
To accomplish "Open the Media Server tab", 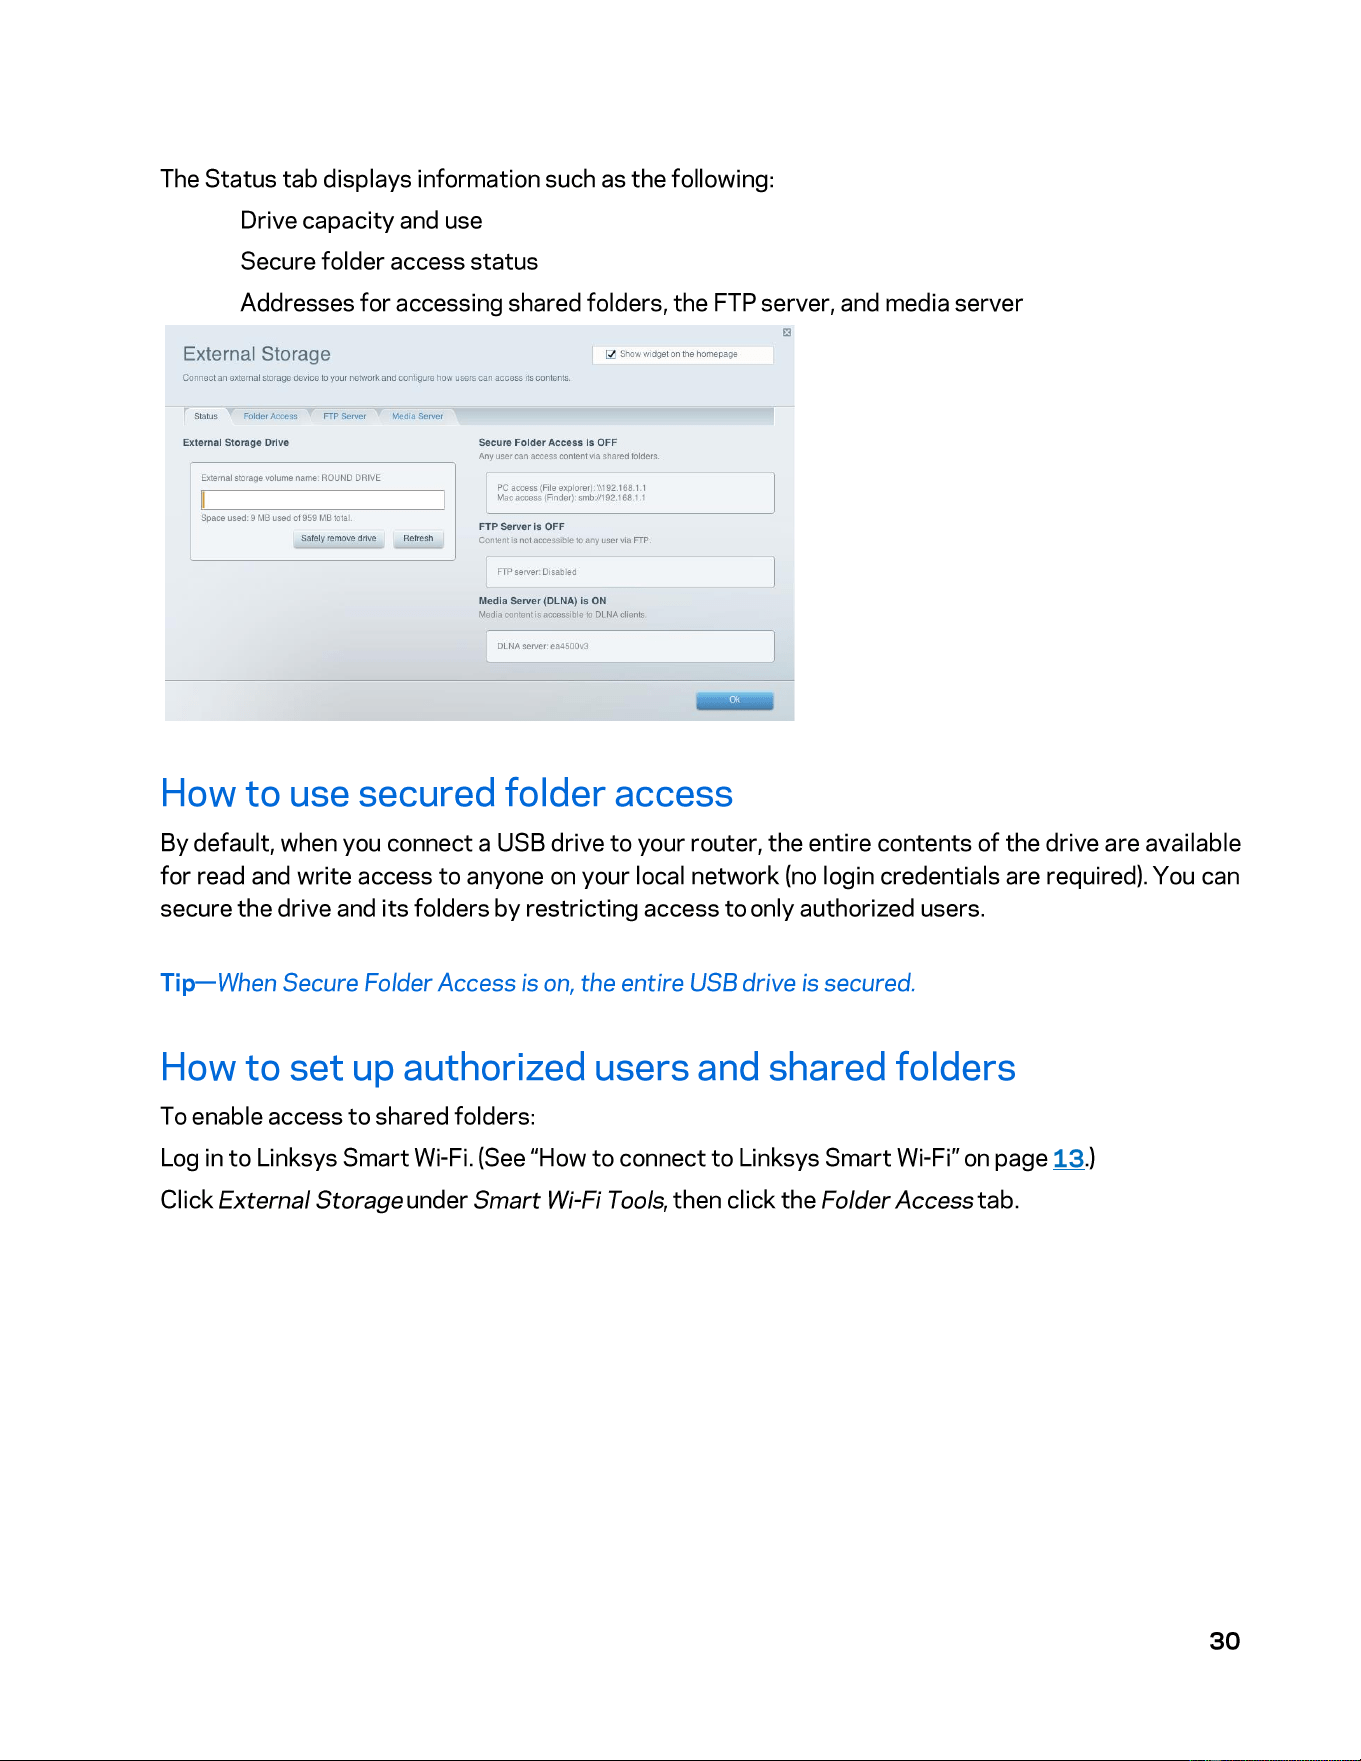I will [x=417, y=416].
